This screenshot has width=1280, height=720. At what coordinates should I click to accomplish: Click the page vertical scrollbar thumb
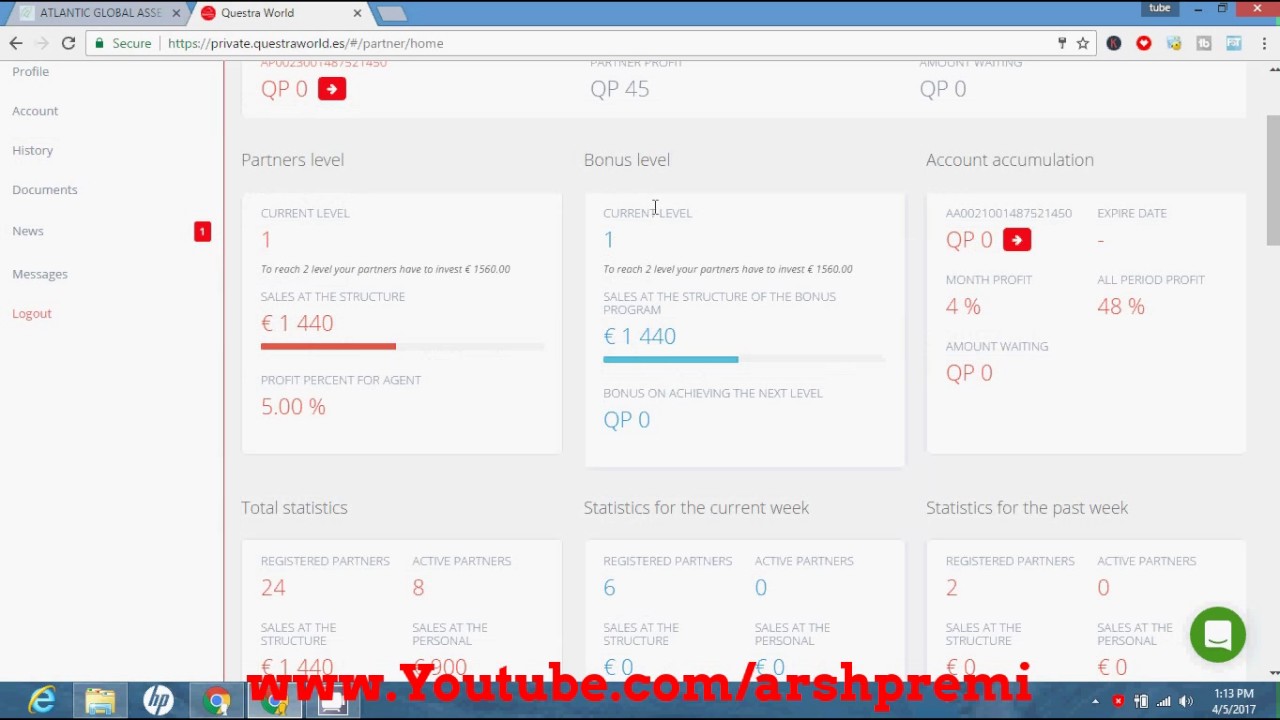(x=1273, y=180)
